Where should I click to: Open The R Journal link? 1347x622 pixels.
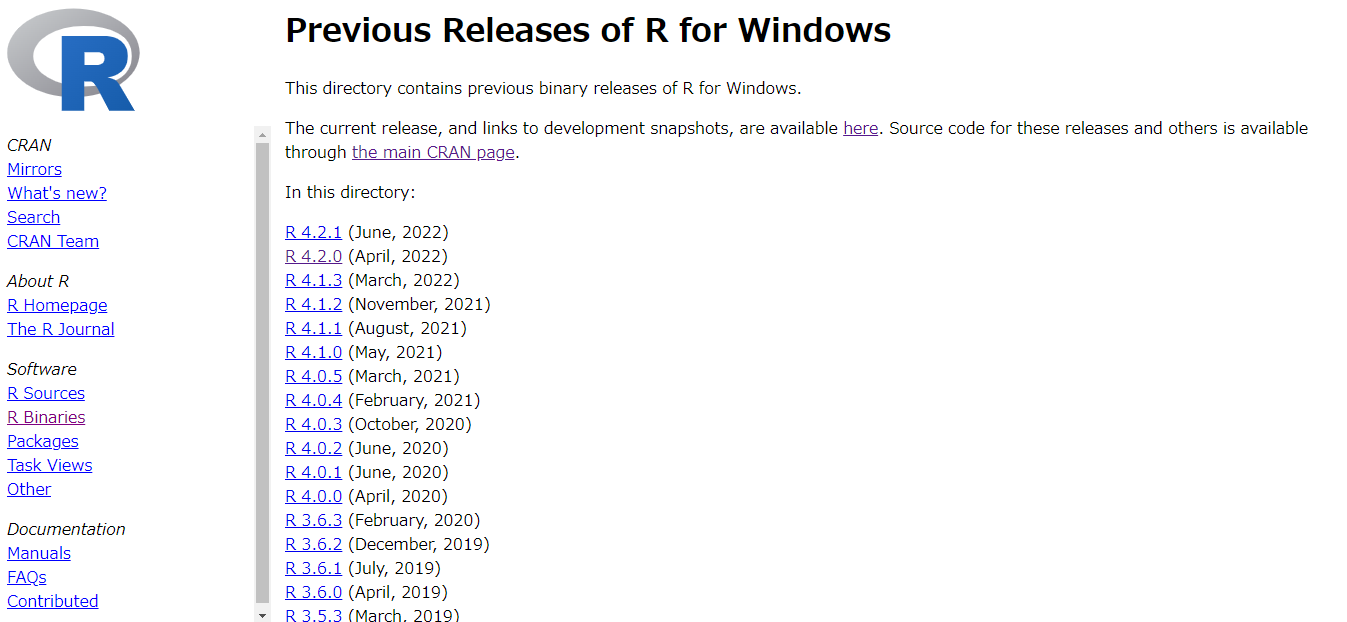(x=61, y=329)
